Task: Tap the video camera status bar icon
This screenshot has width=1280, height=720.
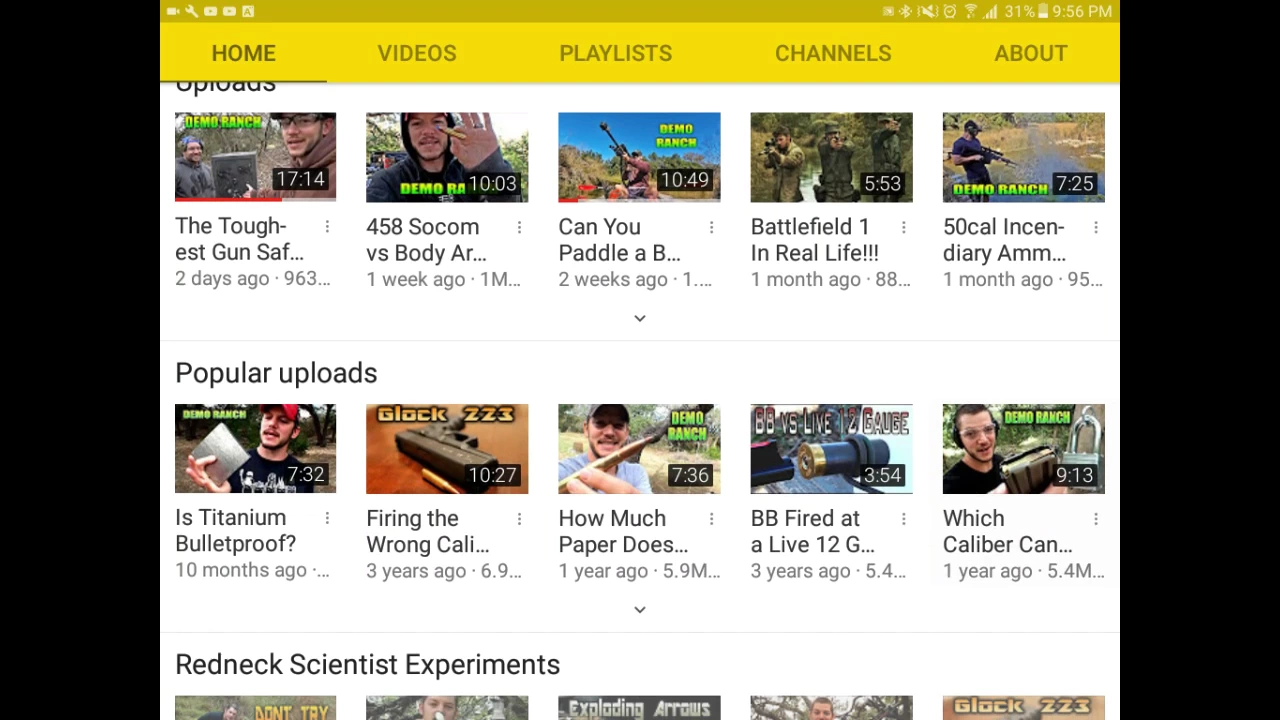Action: point(173,11)
